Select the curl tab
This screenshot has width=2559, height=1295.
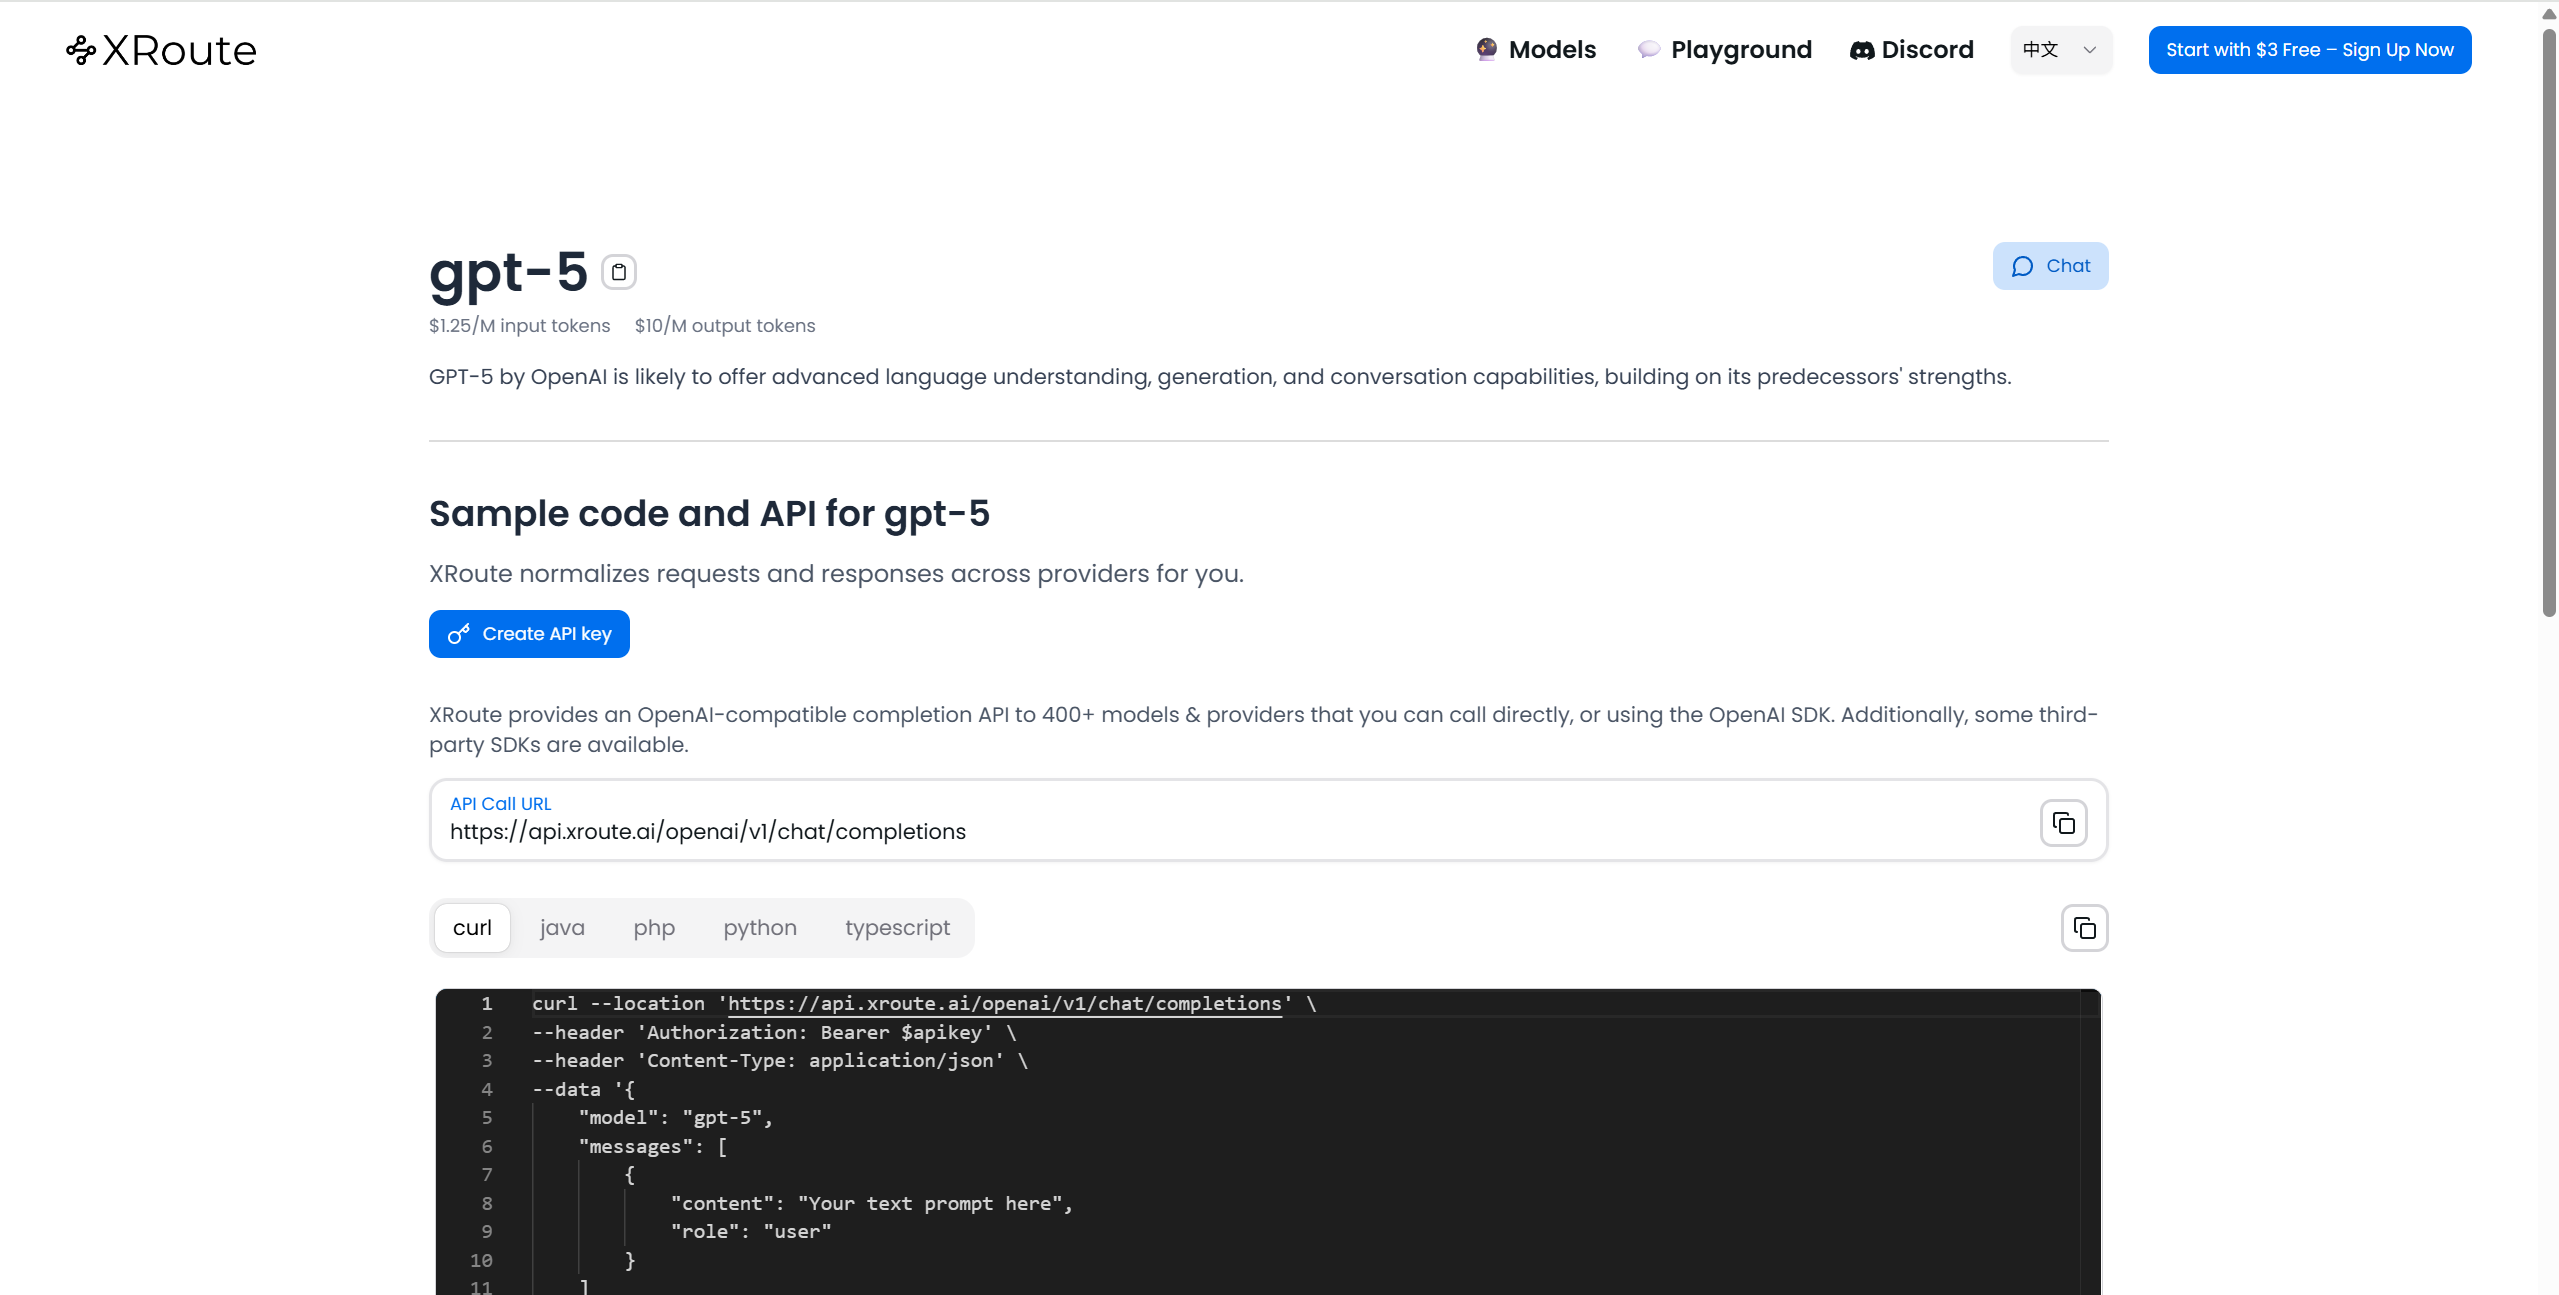472,928
